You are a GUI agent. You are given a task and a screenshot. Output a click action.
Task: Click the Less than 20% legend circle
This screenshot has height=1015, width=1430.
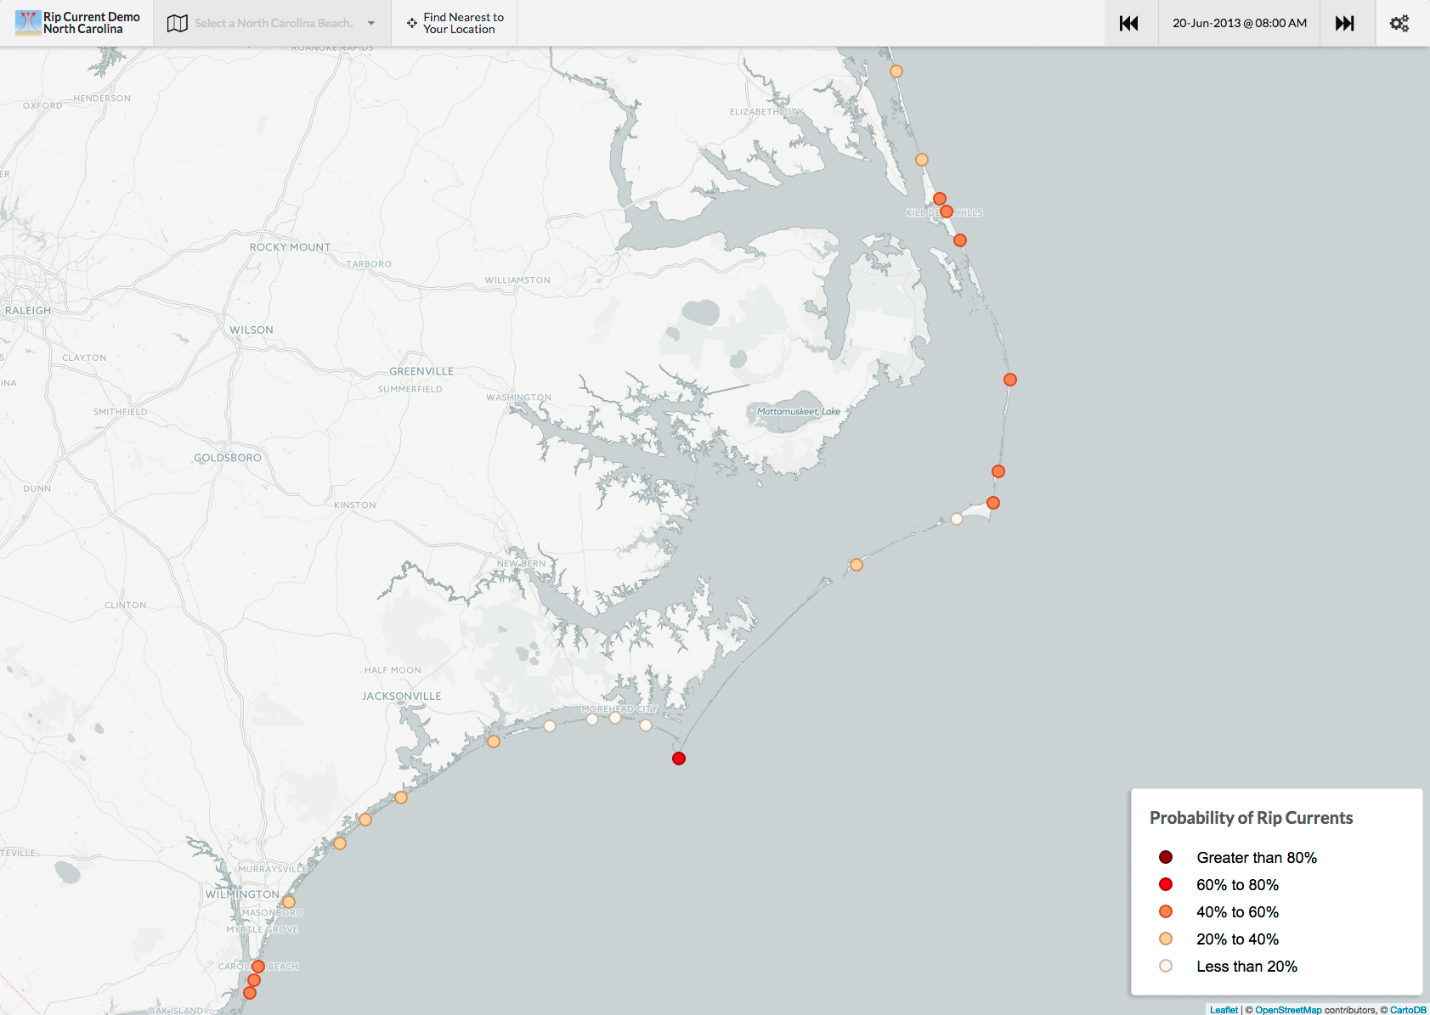[1166, 966]
